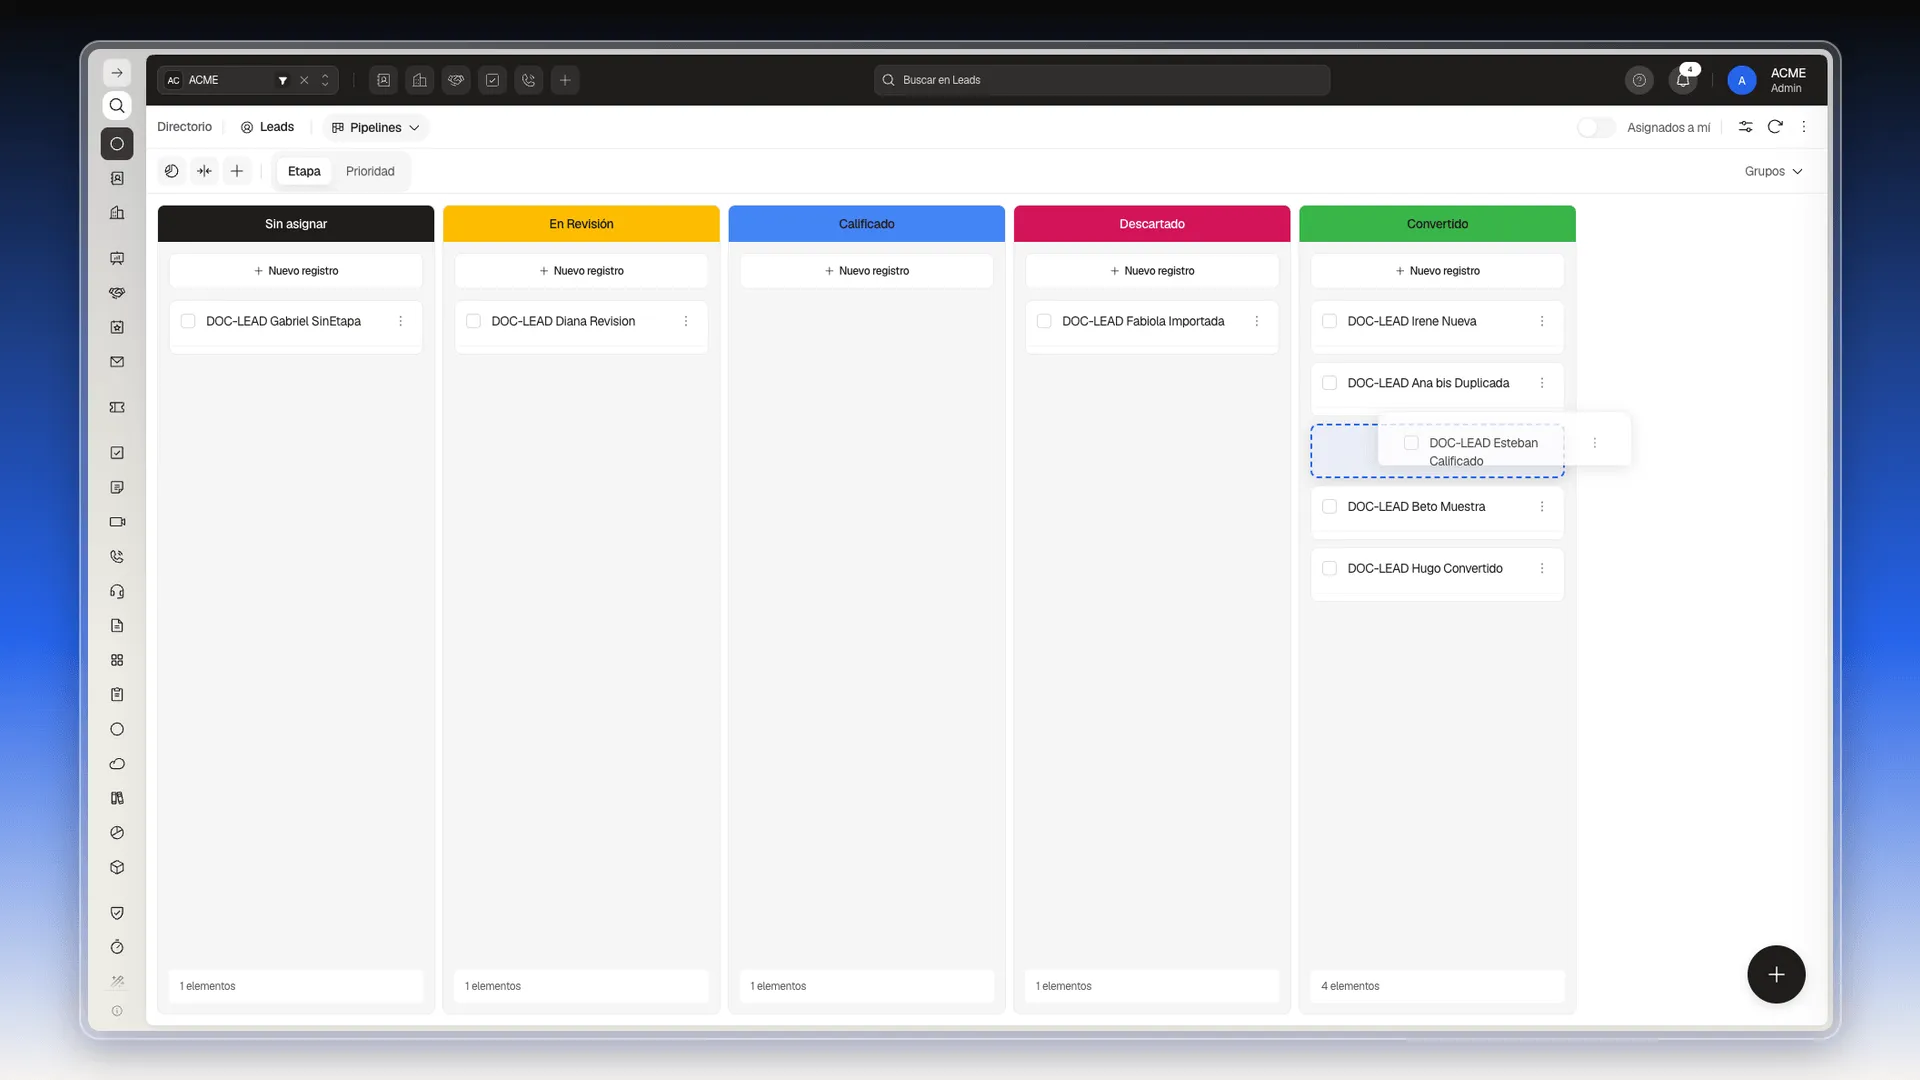Open the filter sliders icon
Screen dimensions: 1920x1080
(1745, 127)
